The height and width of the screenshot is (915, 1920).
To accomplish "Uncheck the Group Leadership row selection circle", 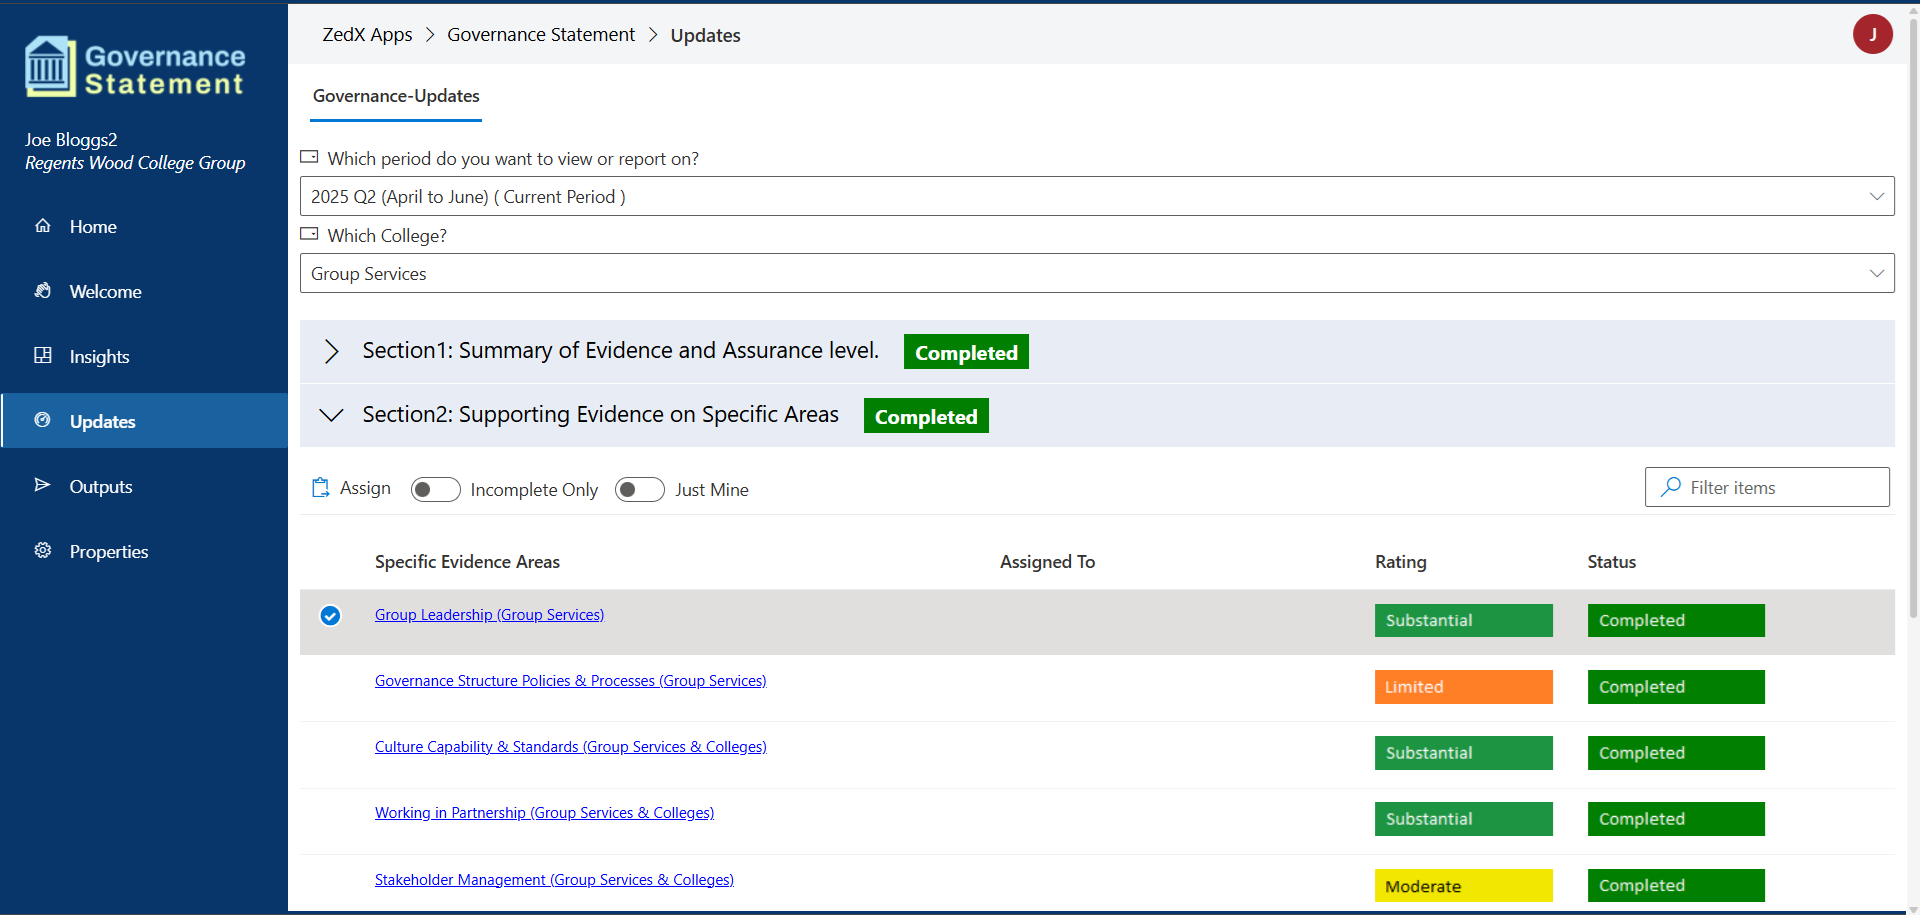I will click(330, 616).
